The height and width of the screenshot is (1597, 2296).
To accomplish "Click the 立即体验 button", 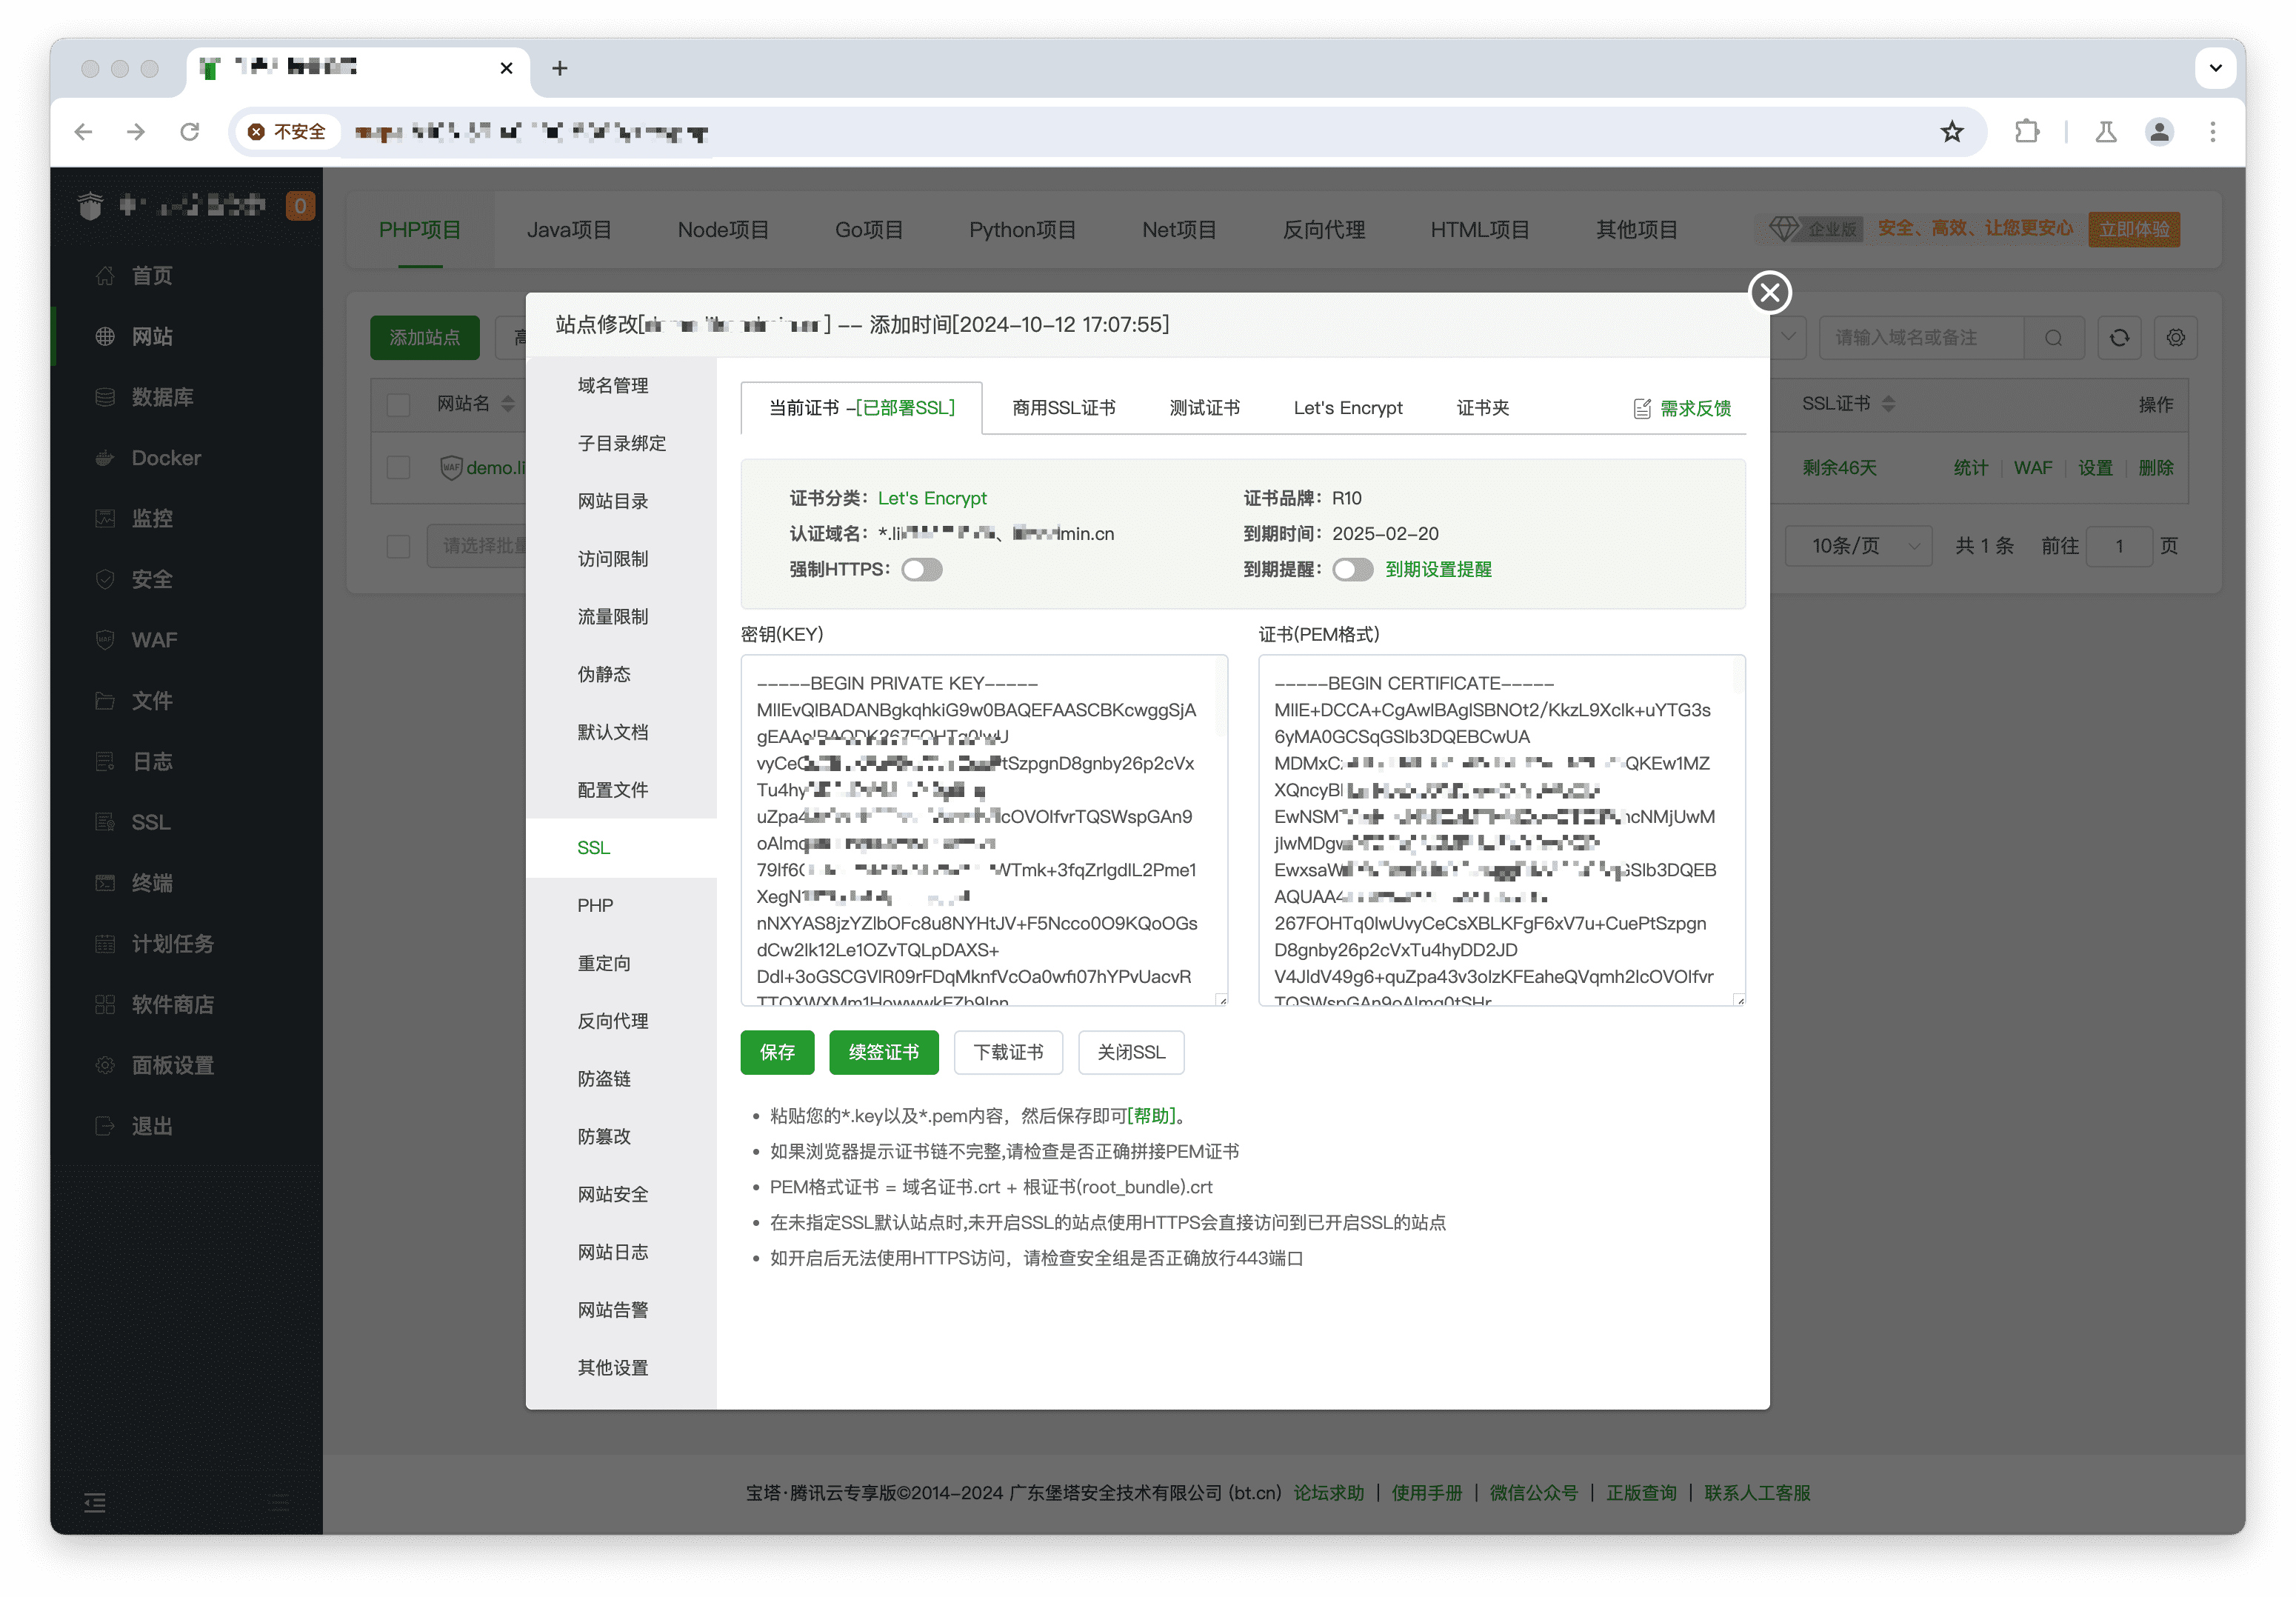I will (x=2134, y=230).
